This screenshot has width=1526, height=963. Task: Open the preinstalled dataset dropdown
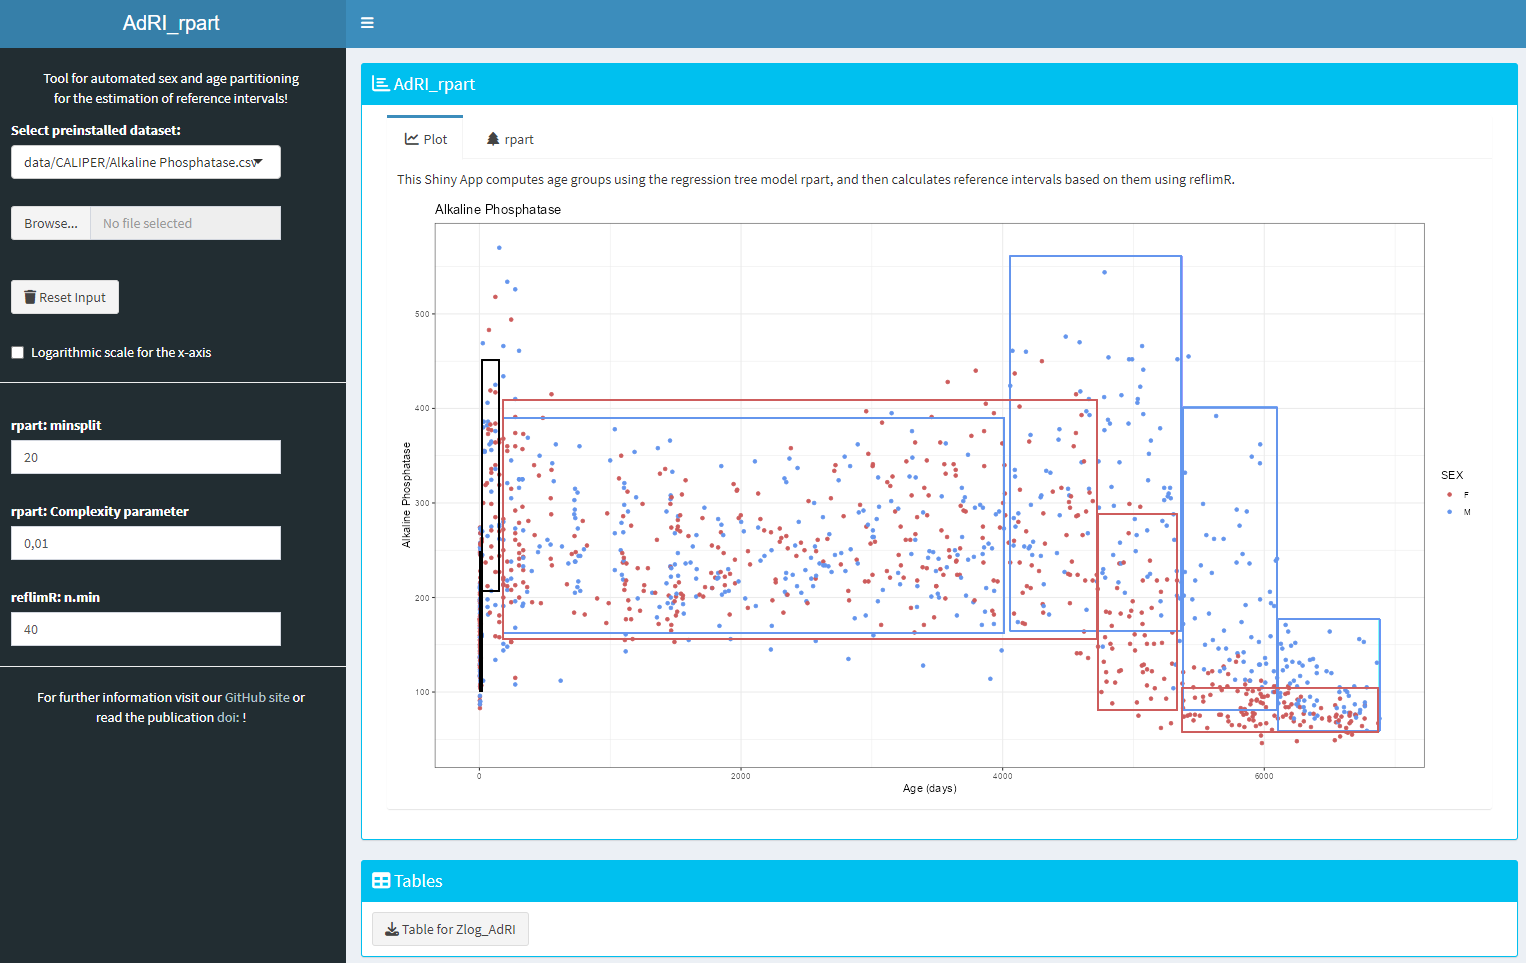coord(146,162)
